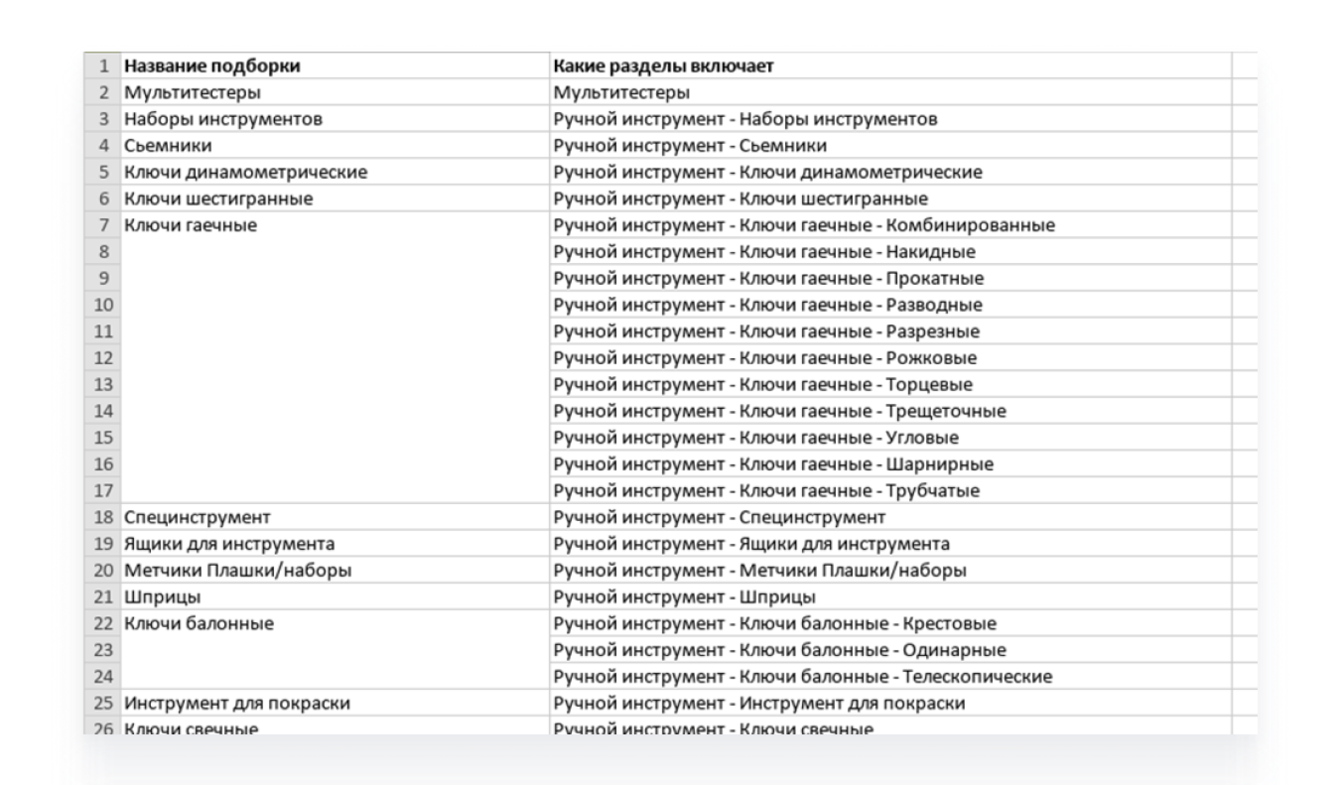
Task: Select the 'Название подборки' header cell
Action: coord(212,67)
